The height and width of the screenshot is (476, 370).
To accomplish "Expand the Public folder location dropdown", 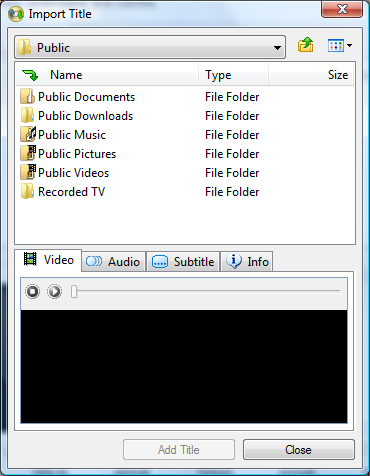I will (277, 48).
